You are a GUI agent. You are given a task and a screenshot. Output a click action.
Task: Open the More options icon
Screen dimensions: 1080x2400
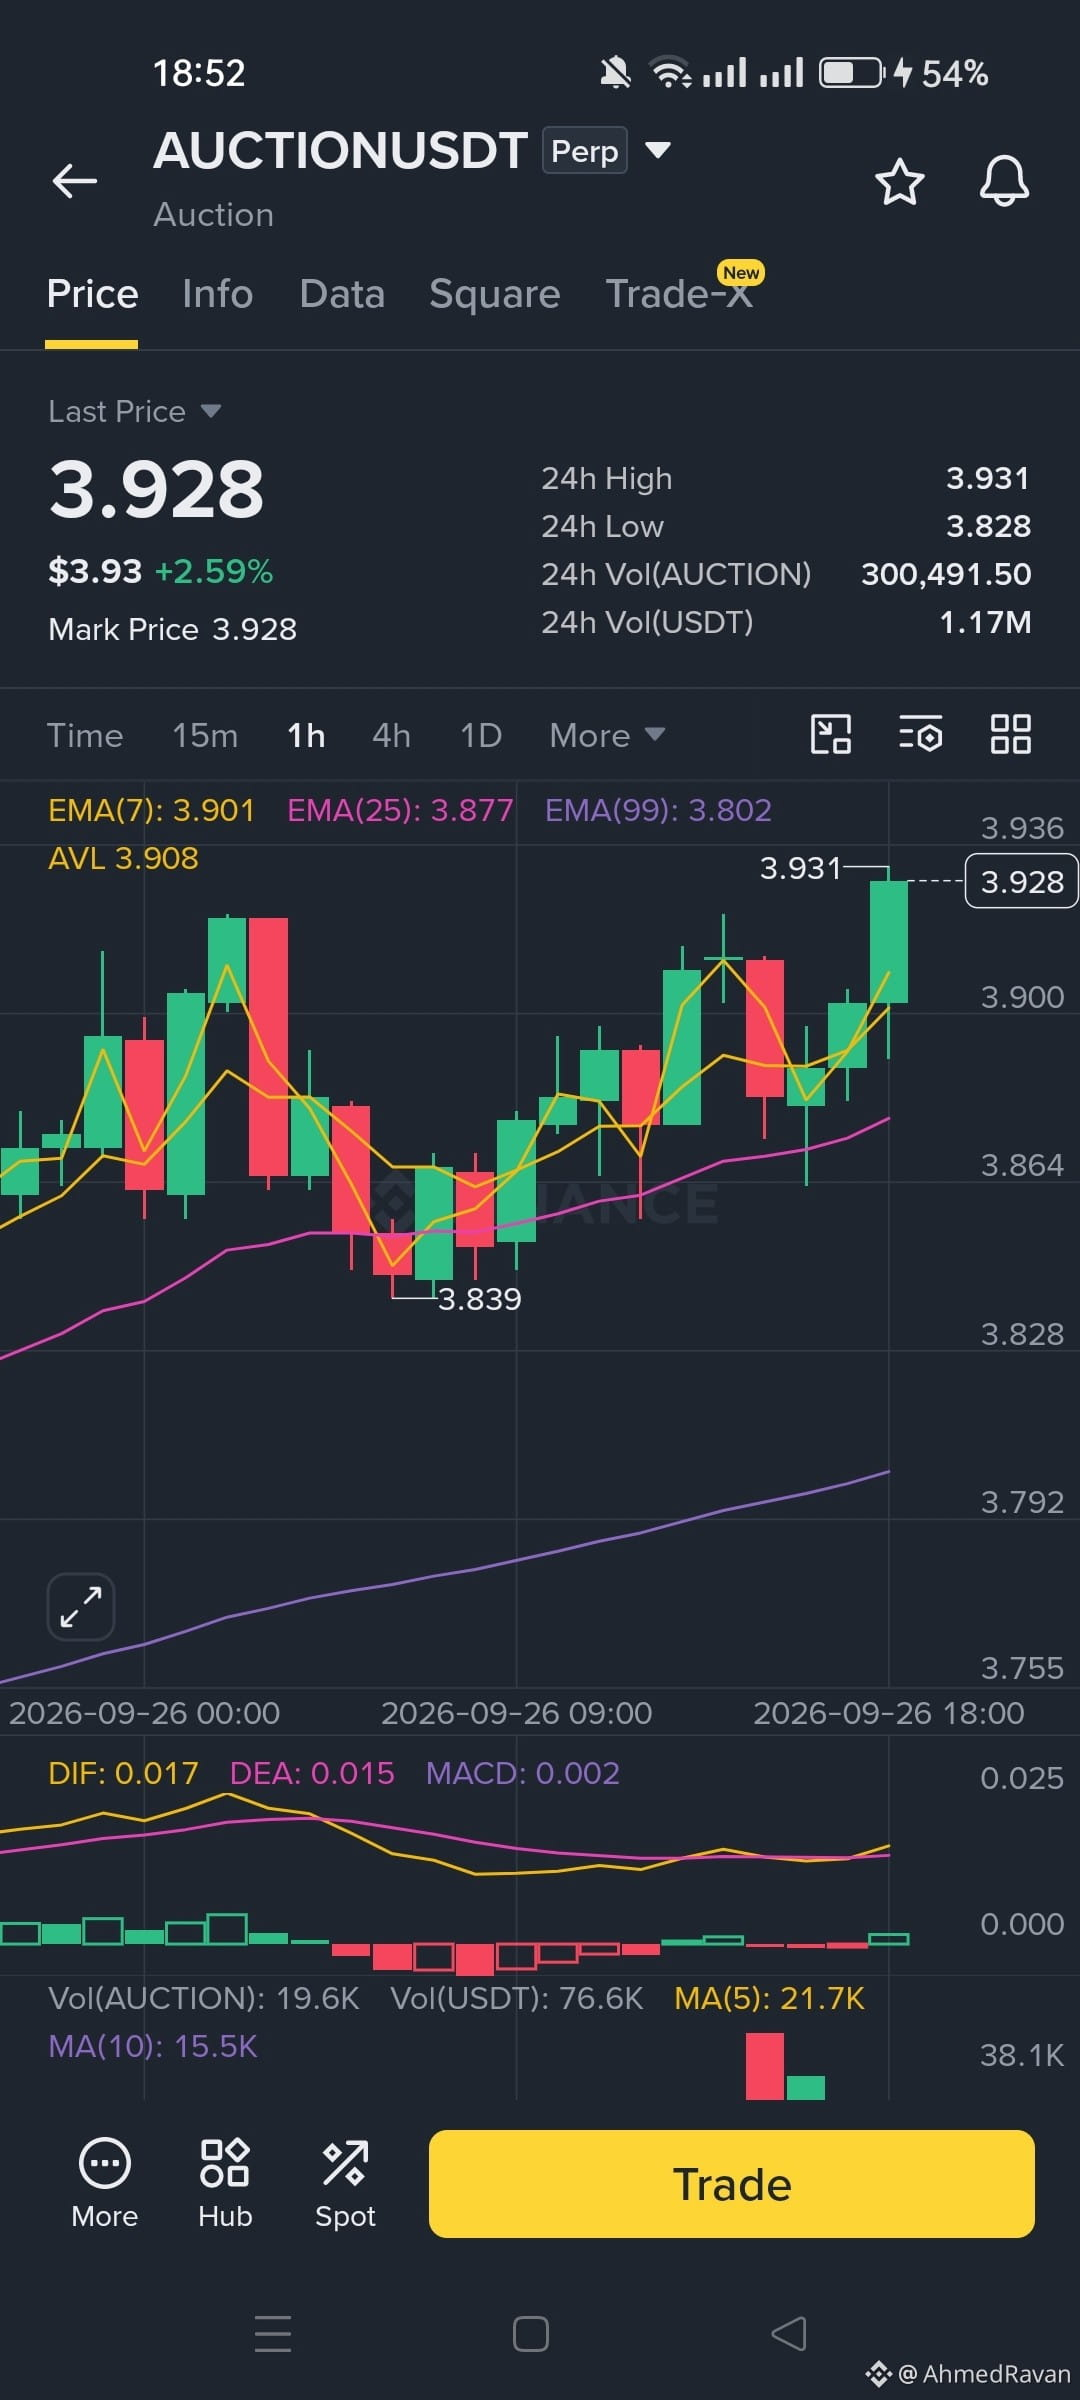click(105, 2183)
